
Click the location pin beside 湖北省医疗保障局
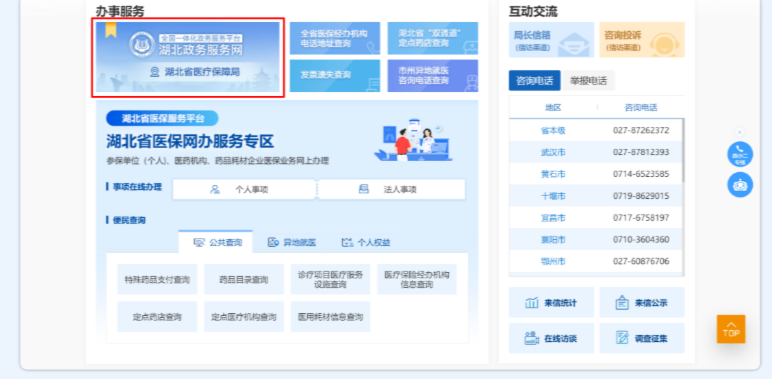pyautogui.click(x=155, y=72)
